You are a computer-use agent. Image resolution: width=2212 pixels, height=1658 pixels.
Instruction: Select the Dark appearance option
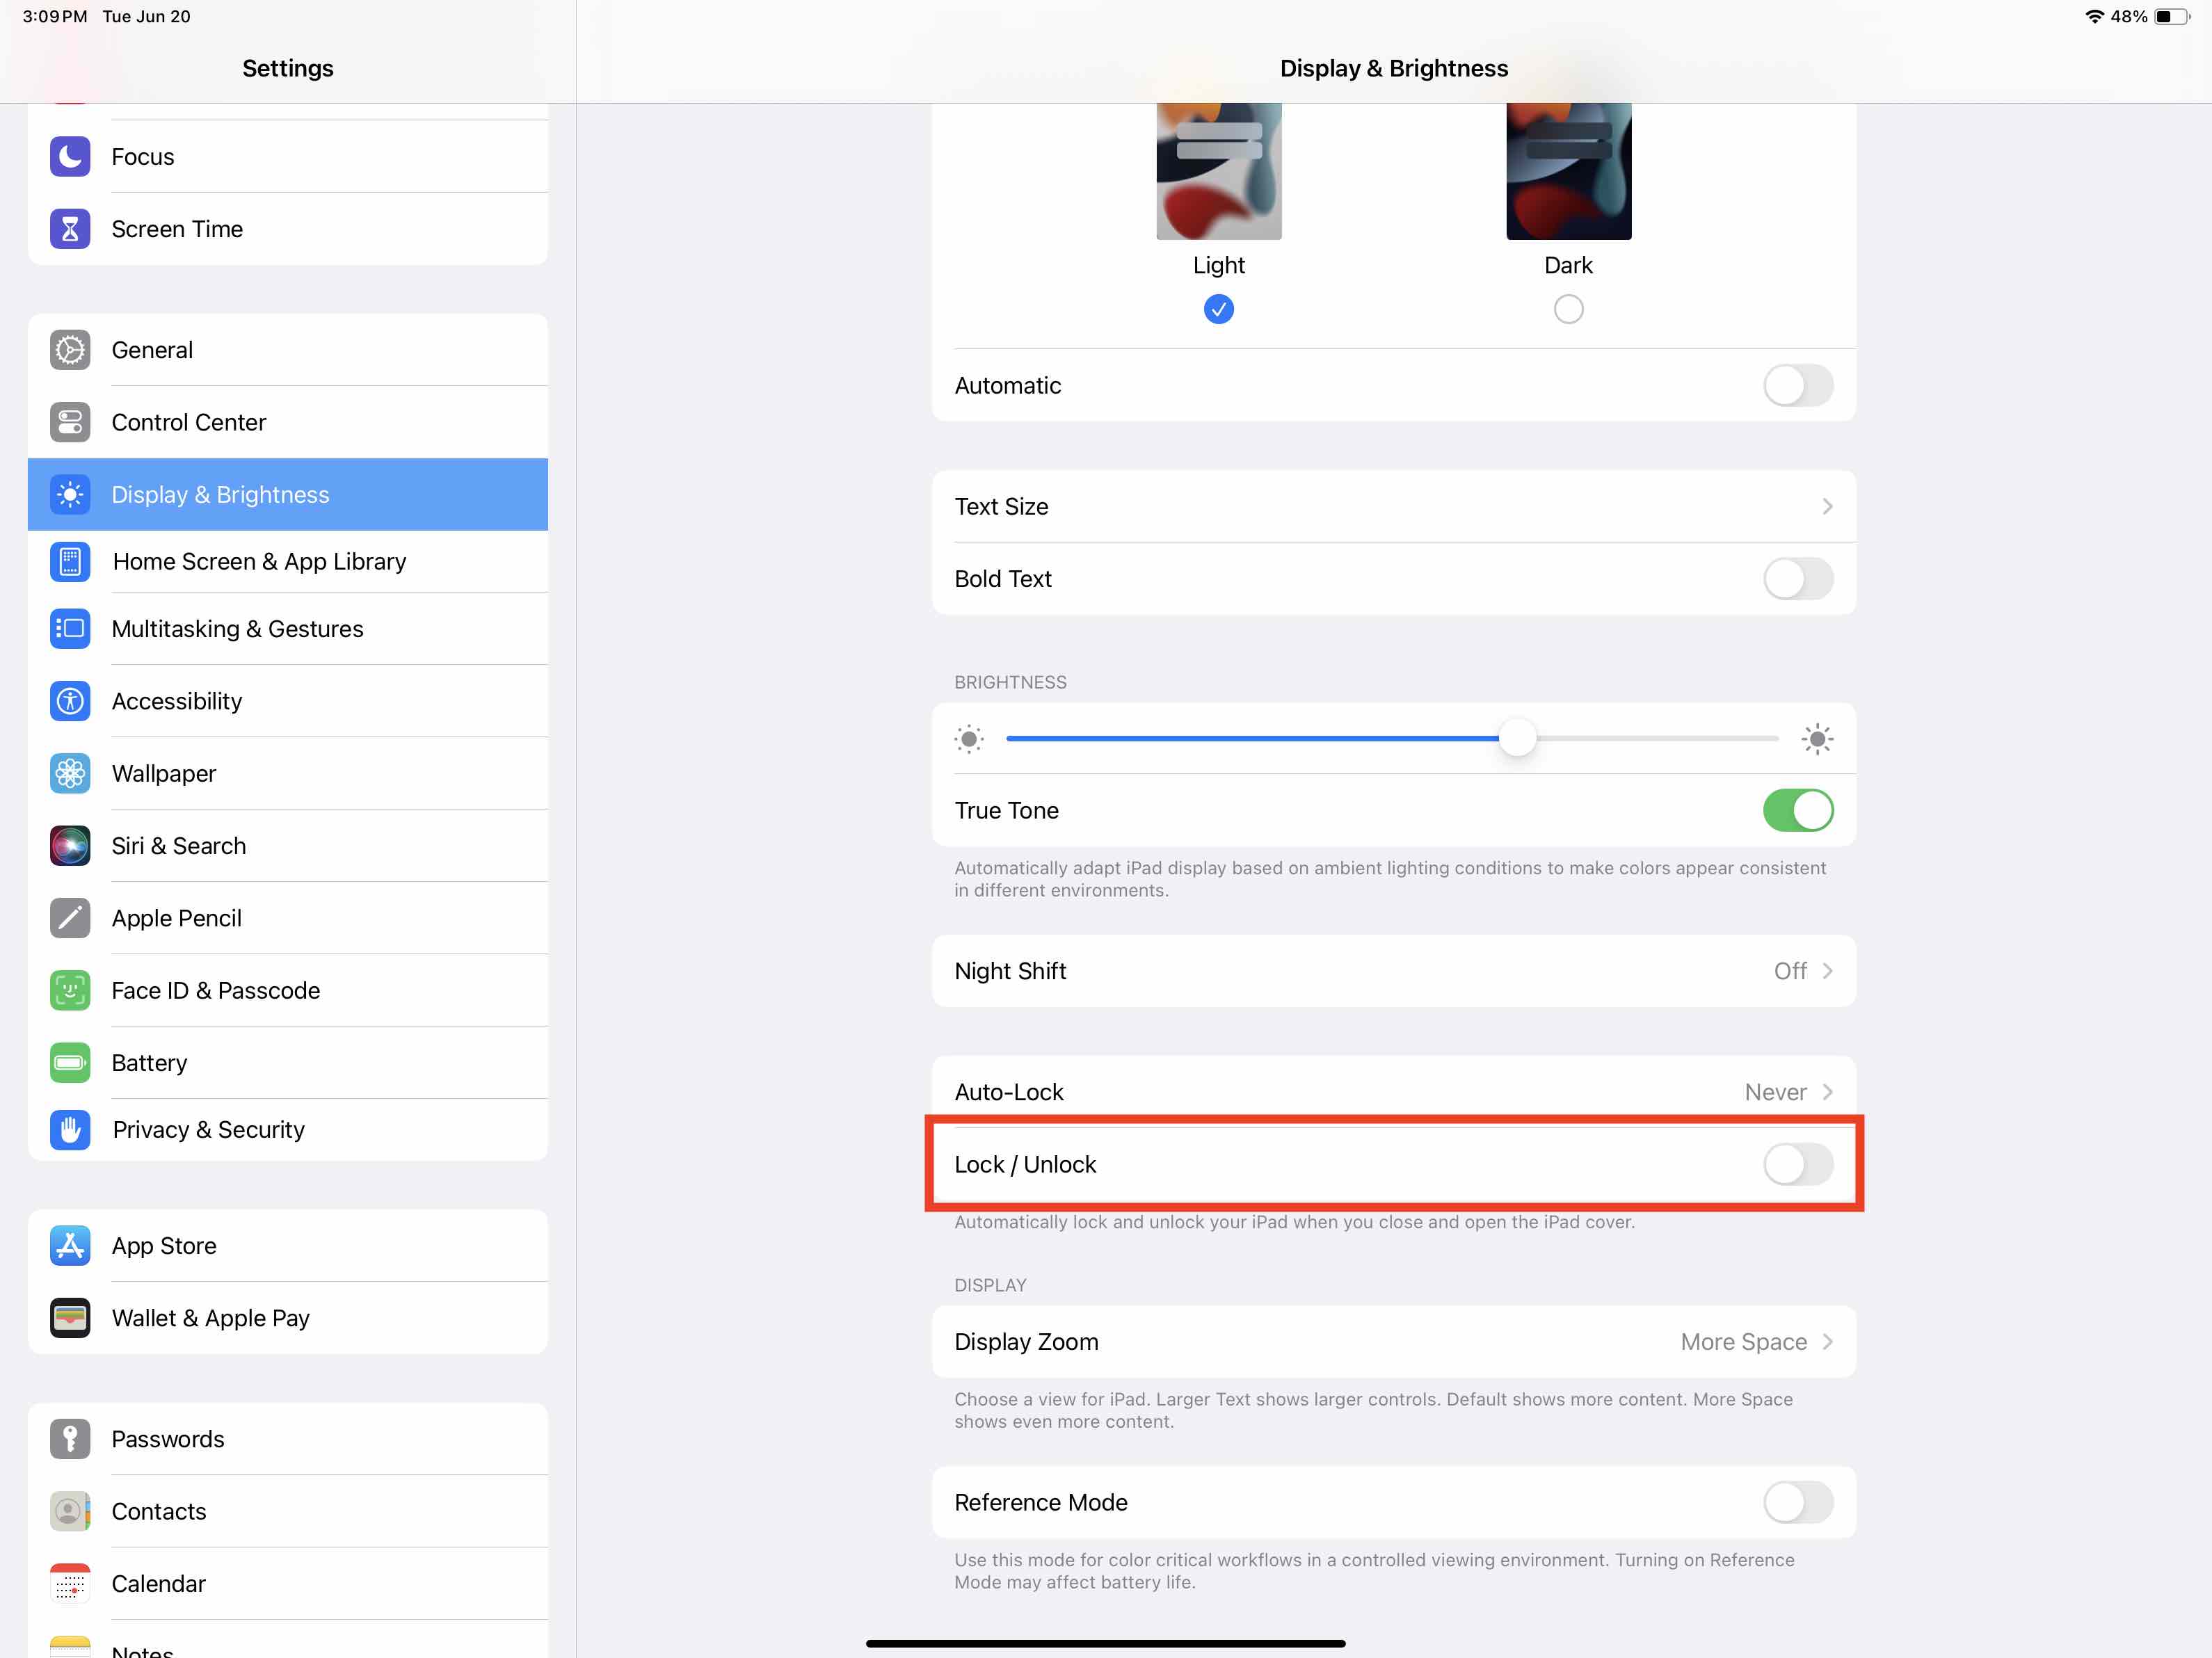(1568, 308)
